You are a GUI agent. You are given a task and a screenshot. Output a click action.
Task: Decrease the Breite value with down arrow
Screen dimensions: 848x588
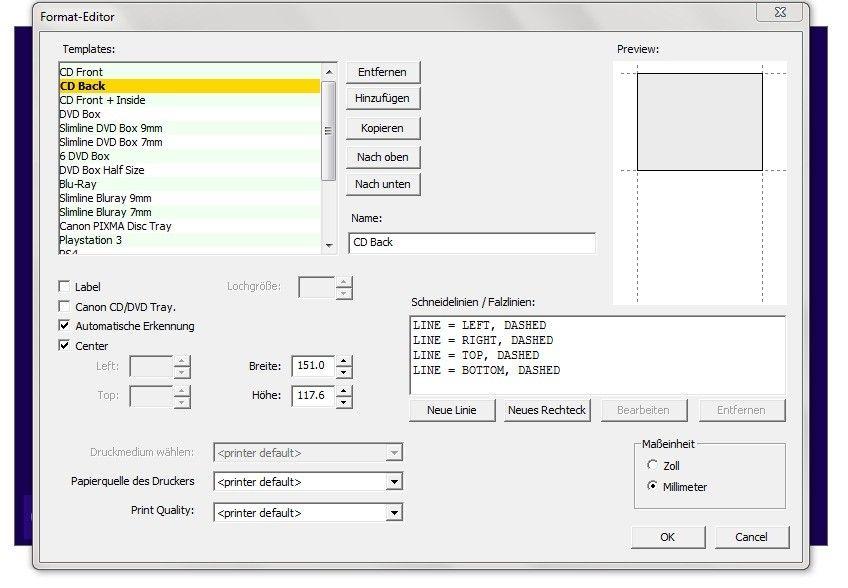point(344,372)
